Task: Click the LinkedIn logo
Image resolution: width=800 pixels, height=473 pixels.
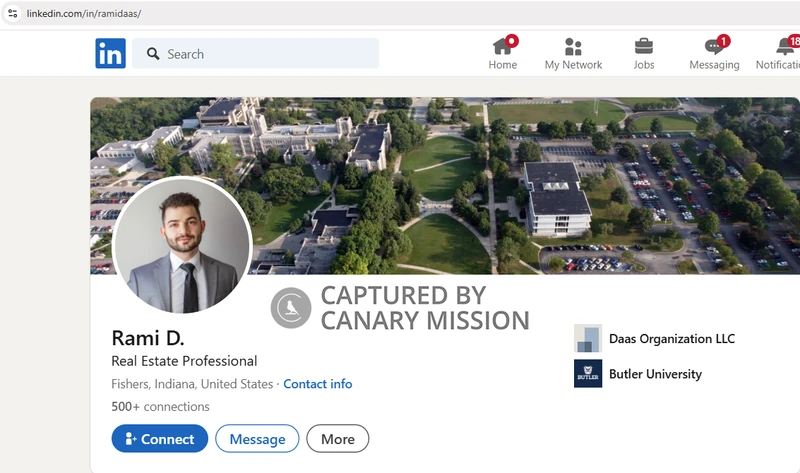Action: [110, 54]
